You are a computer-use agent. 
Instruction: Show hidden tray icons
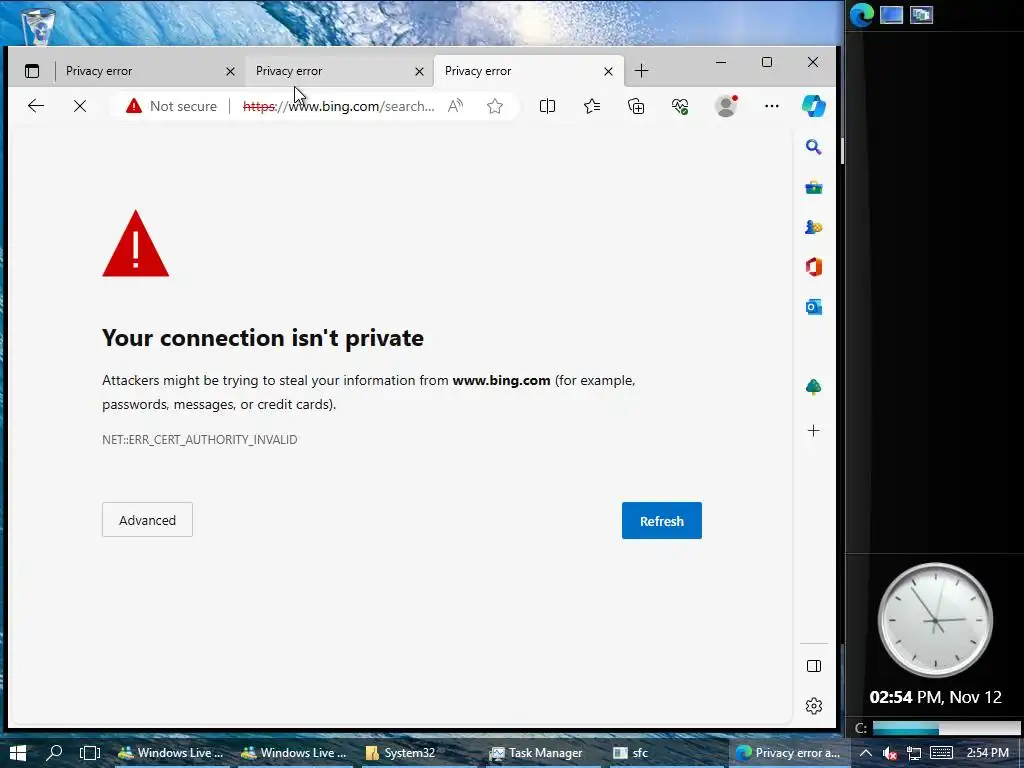[x=865, y=753]
